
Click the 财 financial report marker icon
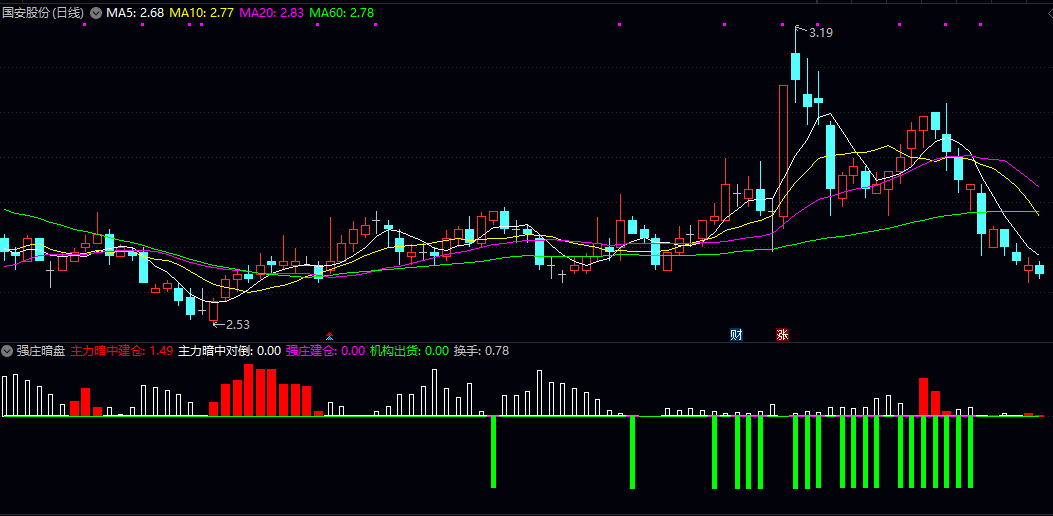[736, 335]
